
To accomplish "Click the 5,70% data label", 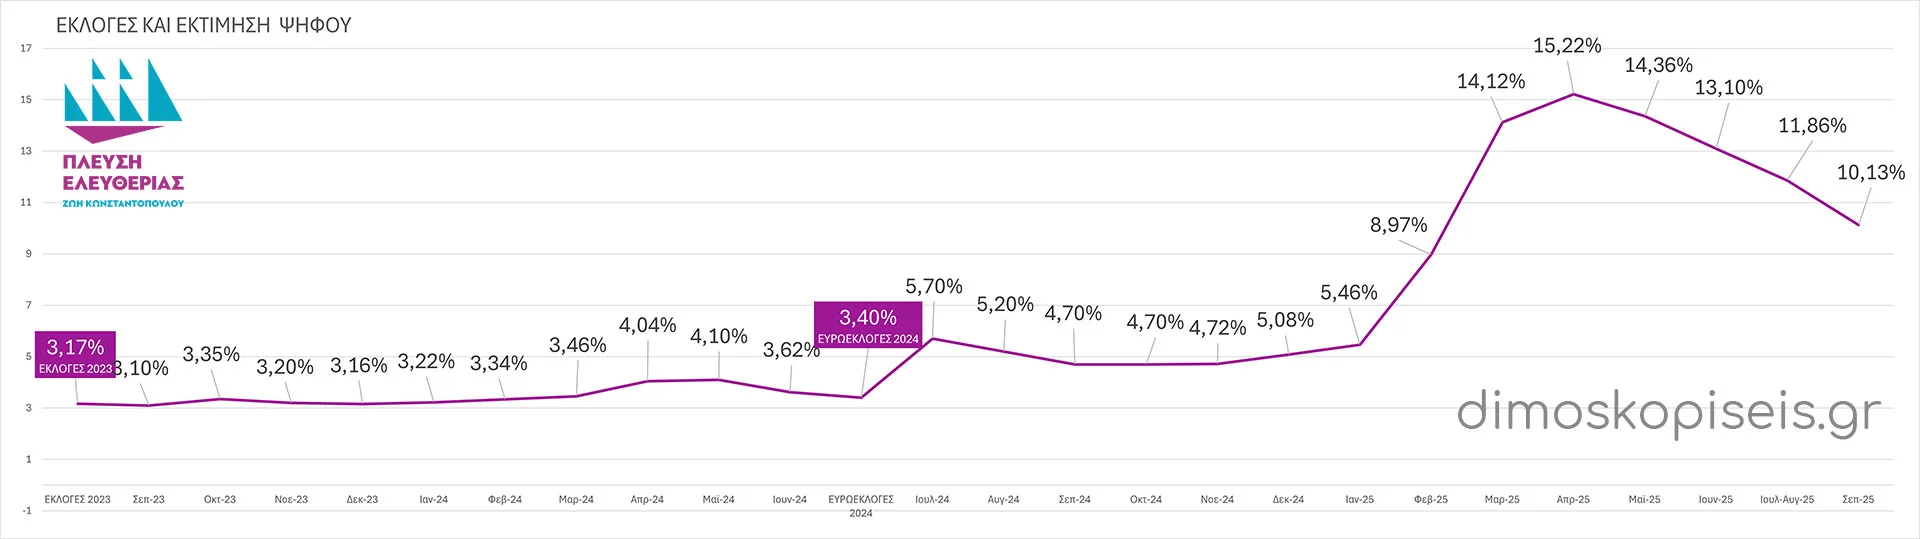I will click(x=934, y=287).
